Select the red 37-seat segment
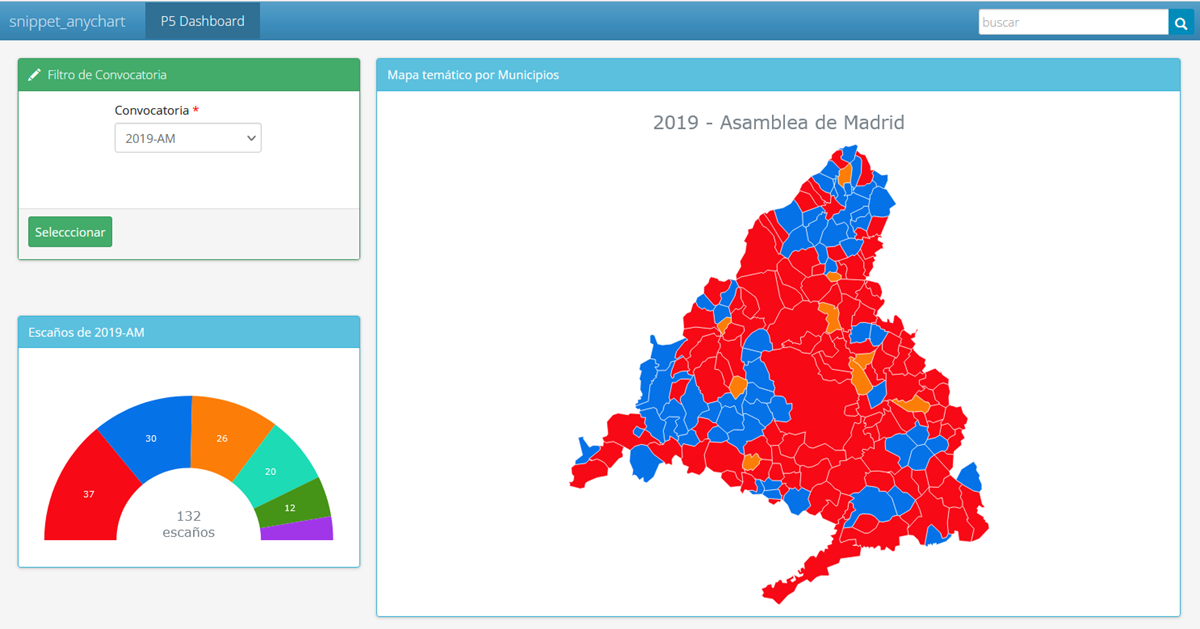1200x629 pixels. [86, 492]
